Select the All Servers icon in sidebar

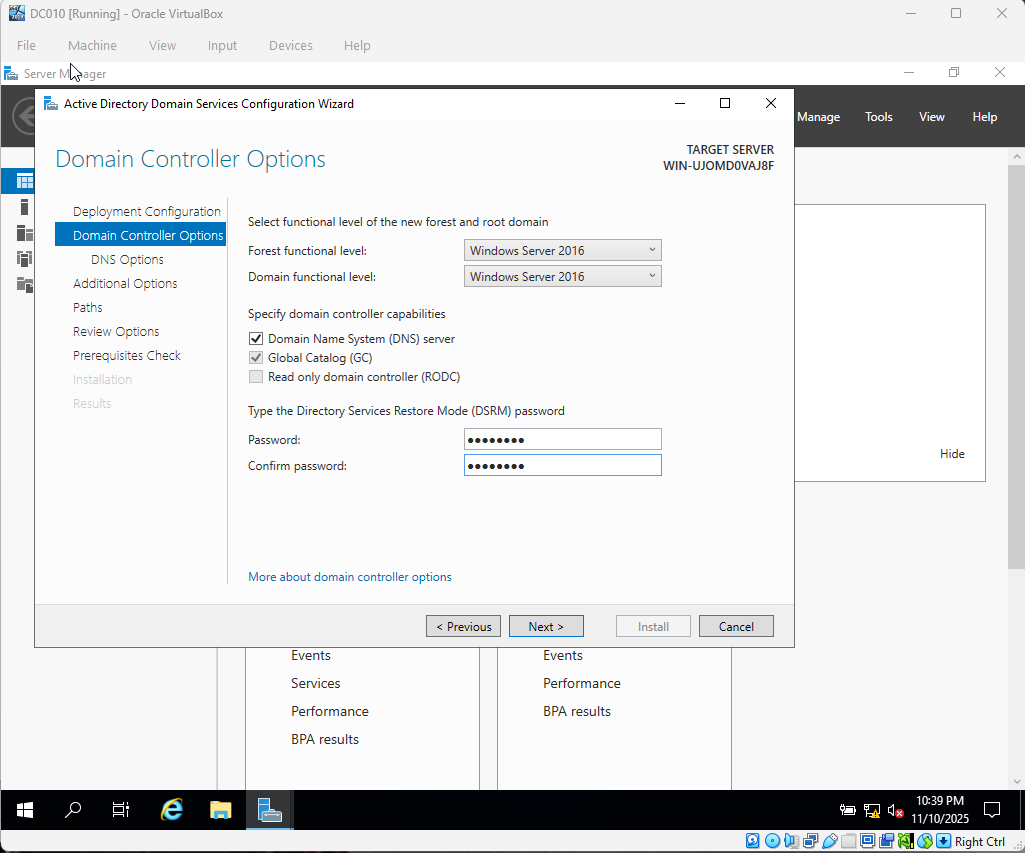[21, 233]
